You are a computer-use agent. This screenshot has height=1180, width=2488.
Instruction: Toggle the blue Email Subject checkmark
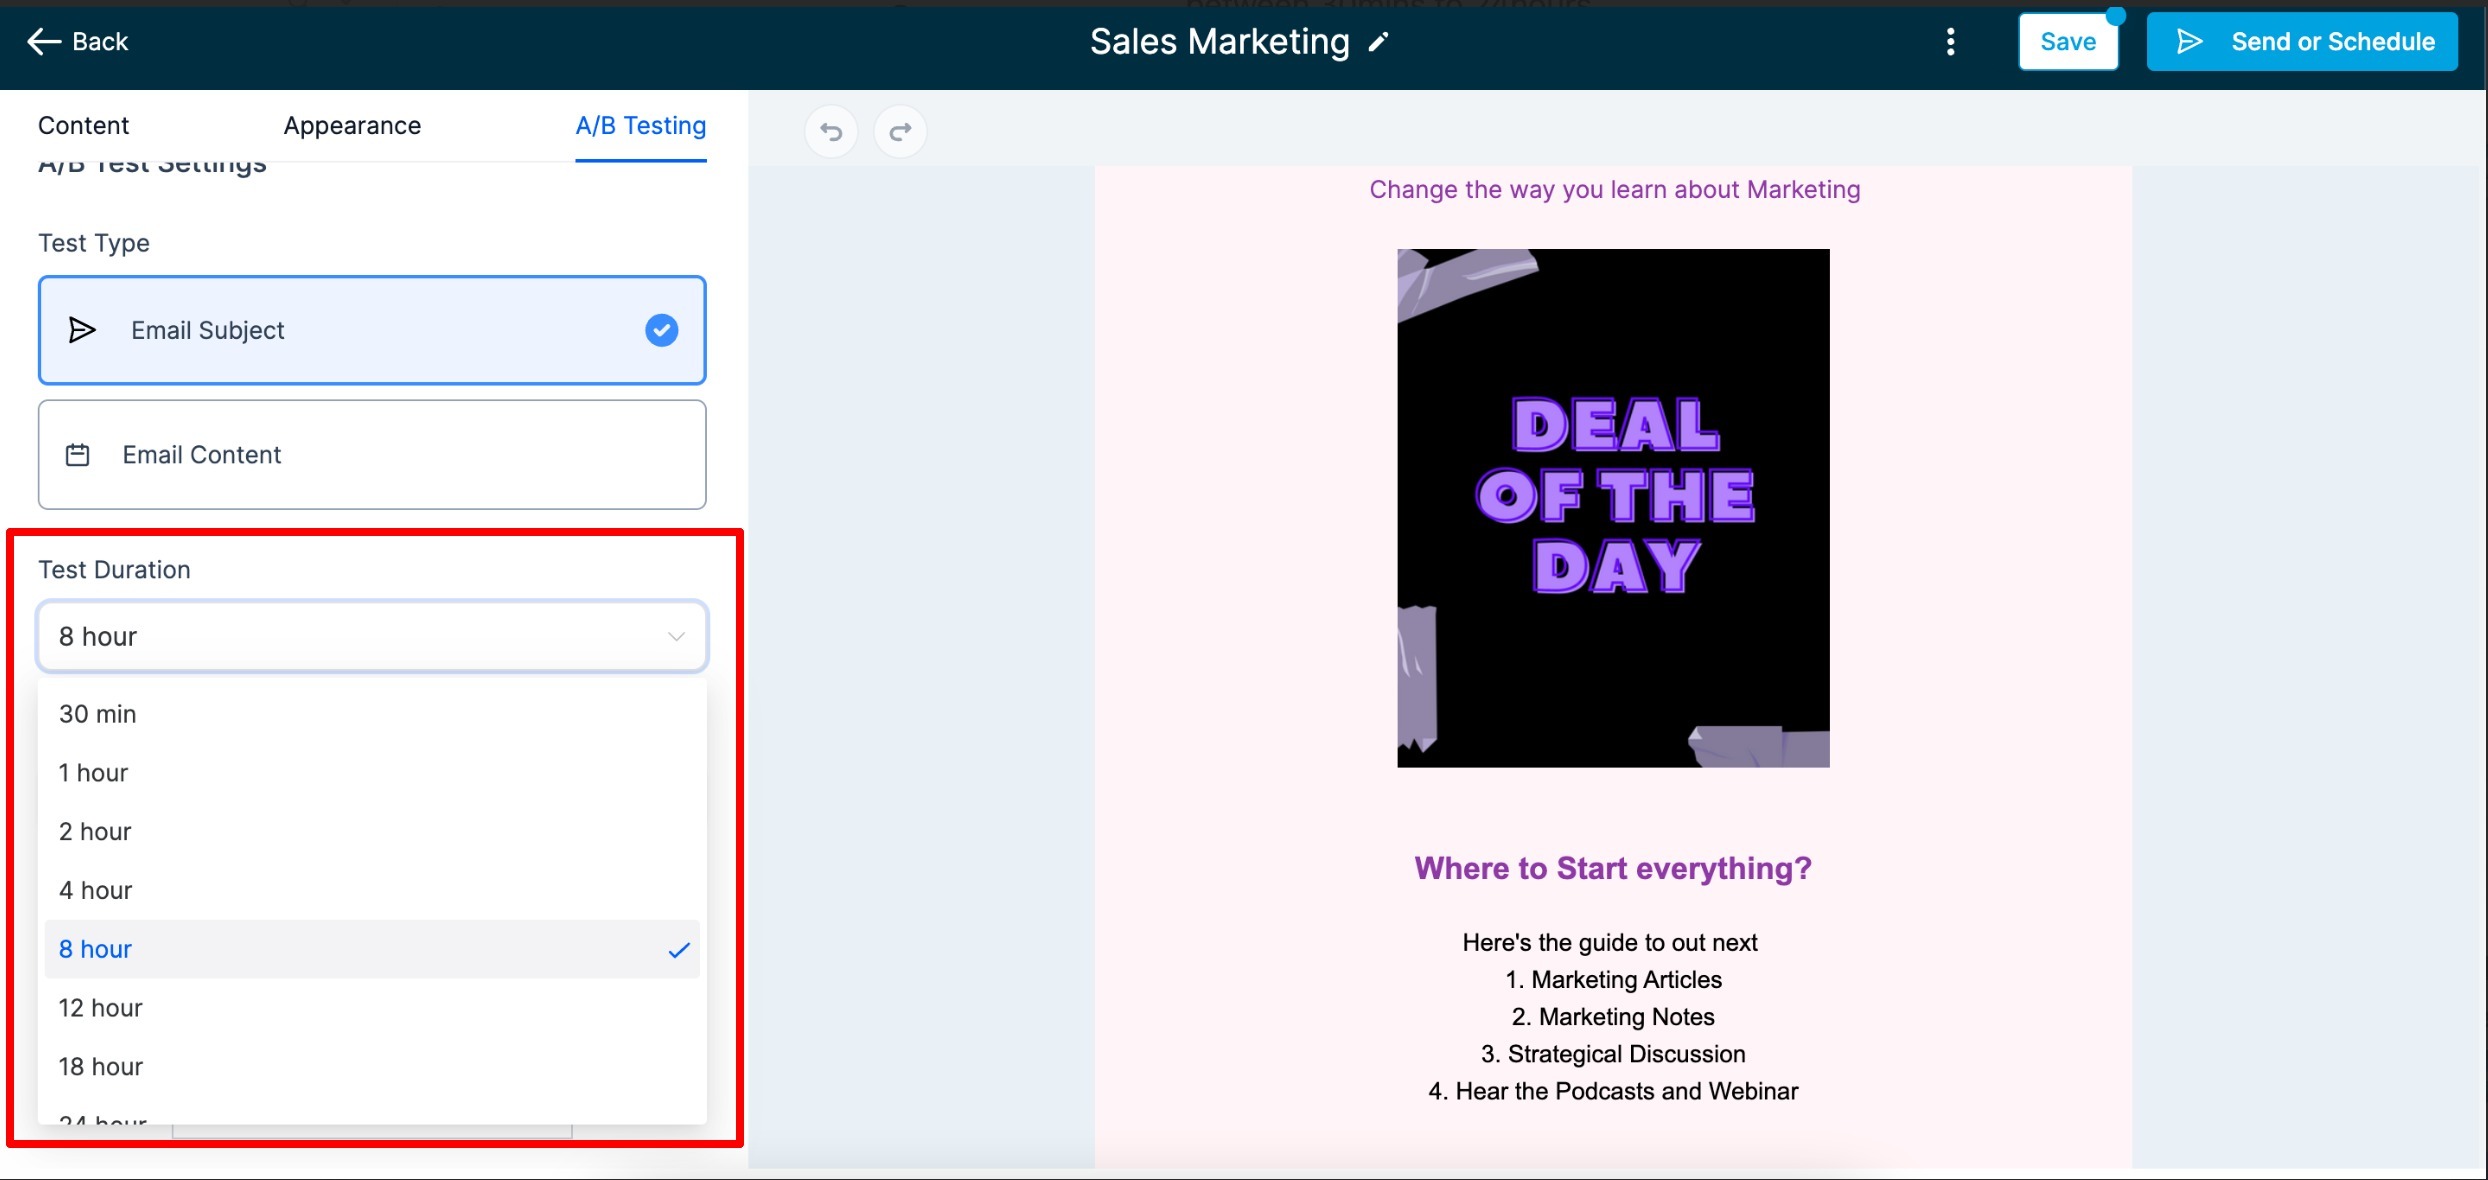(661, 330)
